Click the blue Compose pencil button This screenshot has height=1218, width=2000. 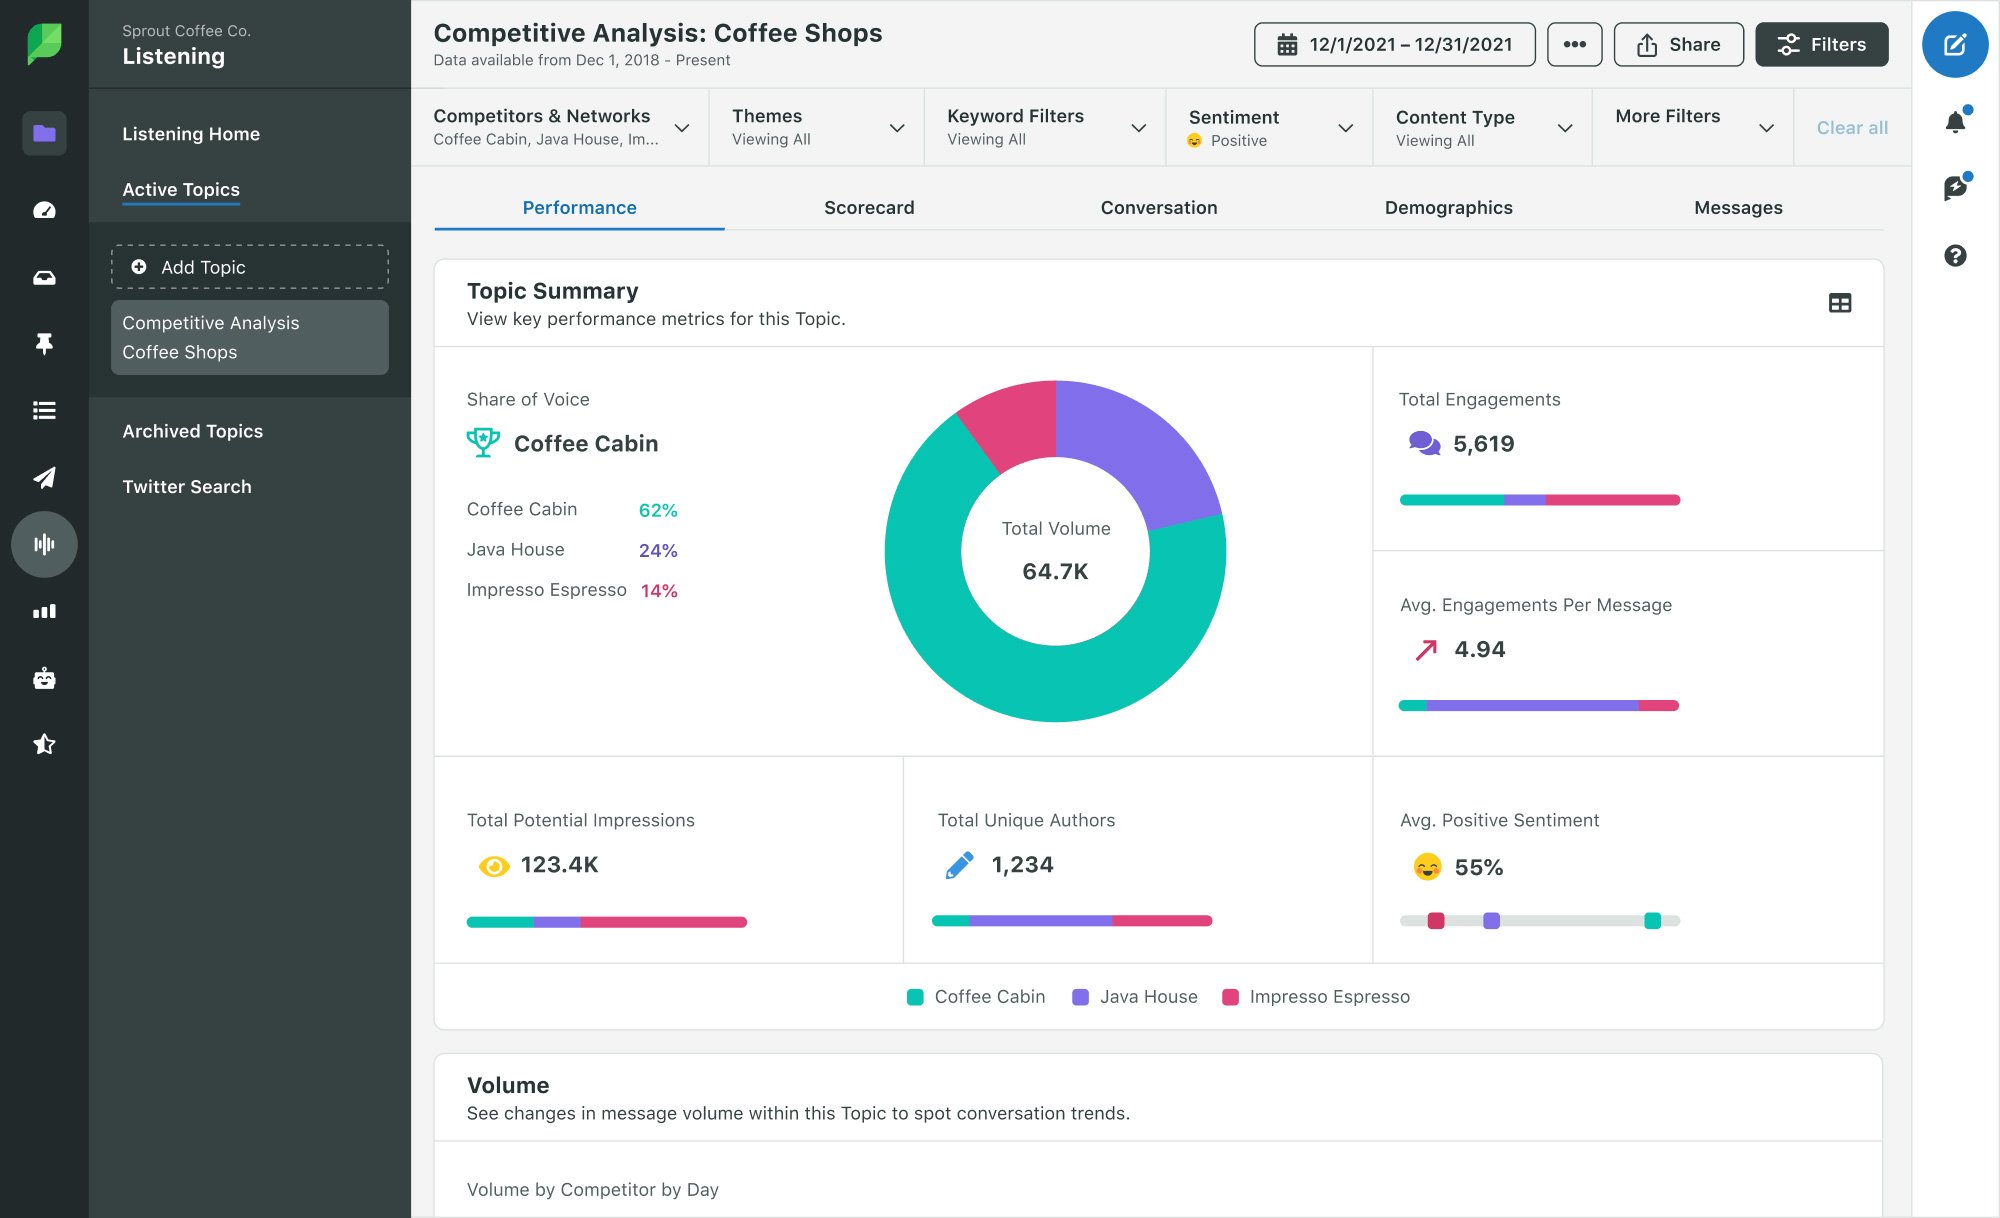(1955, 44)
